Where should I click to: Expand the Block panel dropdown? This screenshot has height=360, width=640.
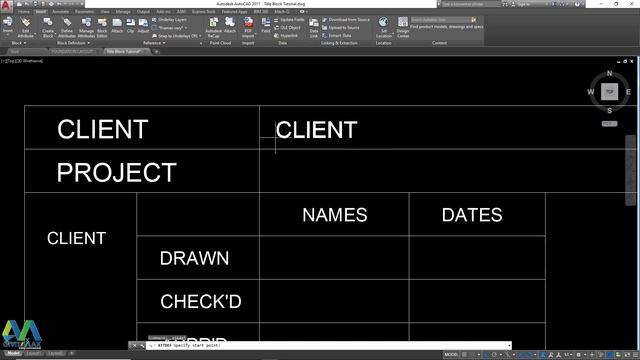(x=19, y=43)
